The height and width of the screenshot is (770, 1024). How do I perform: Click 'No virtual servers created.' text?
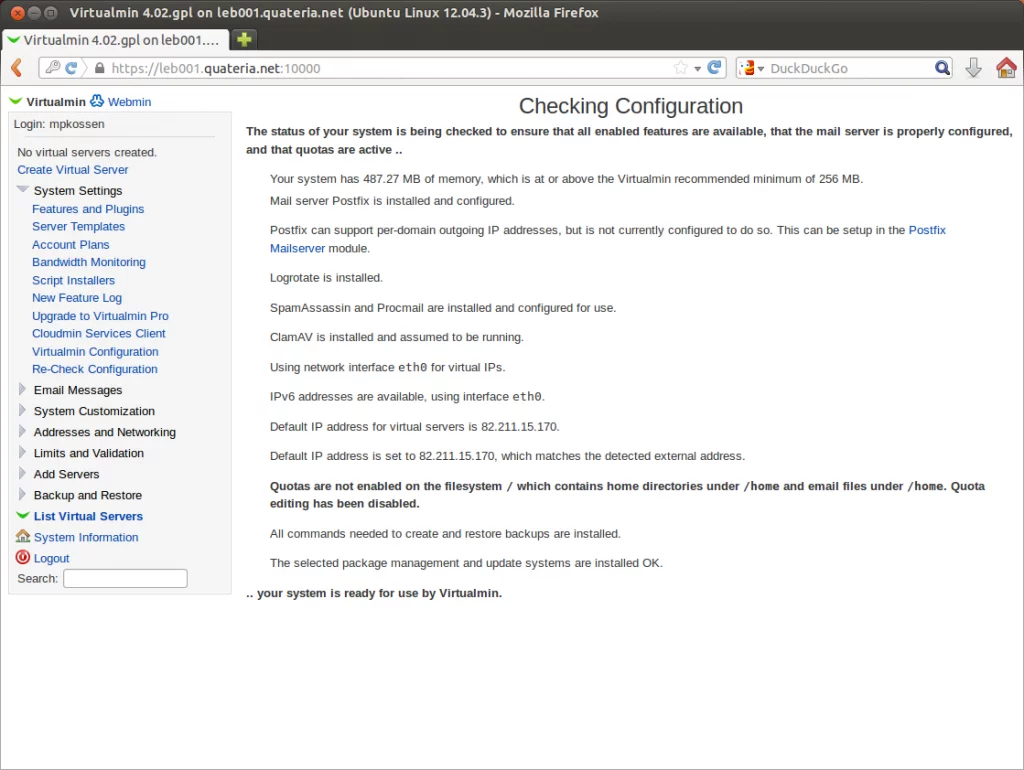[87, 153]
